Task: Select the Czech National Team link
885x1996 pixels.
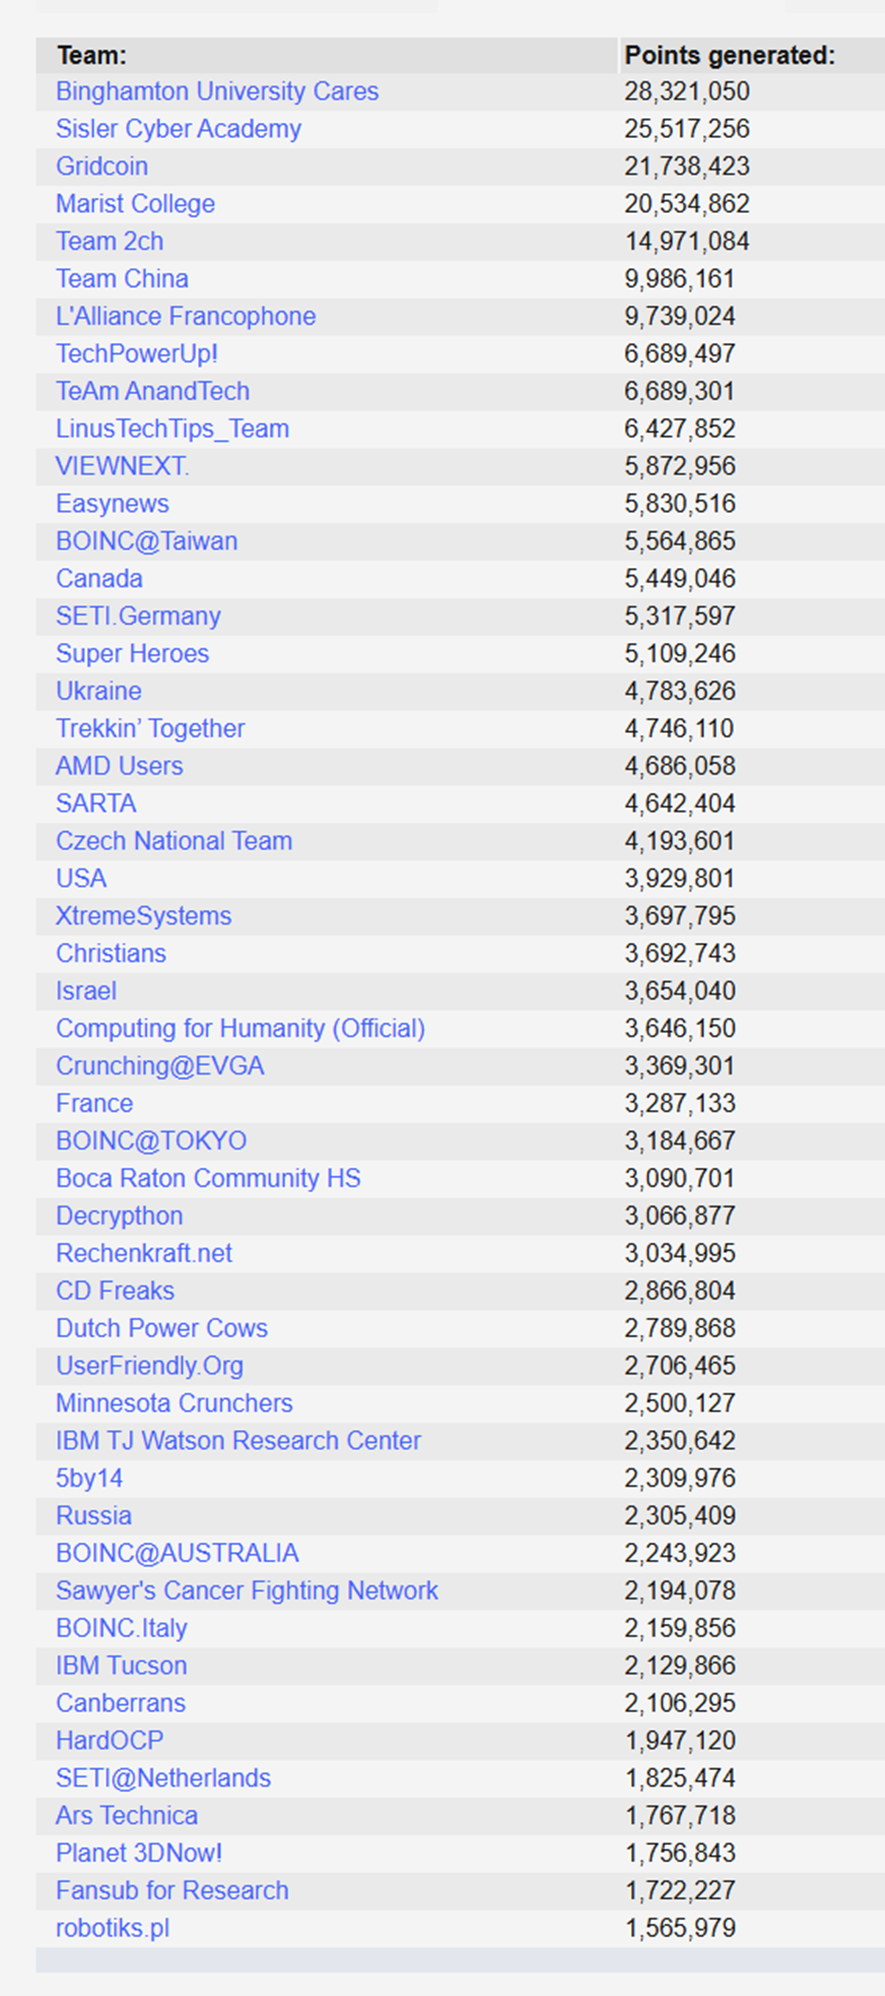Action: tap(174, 841)
